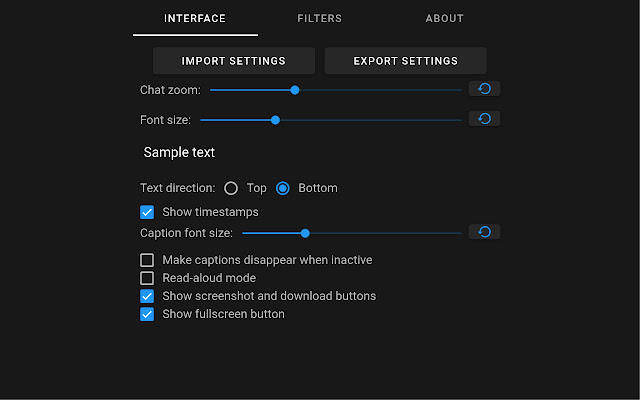
Task: Click the Export Settings button
Action: (405, 61)
